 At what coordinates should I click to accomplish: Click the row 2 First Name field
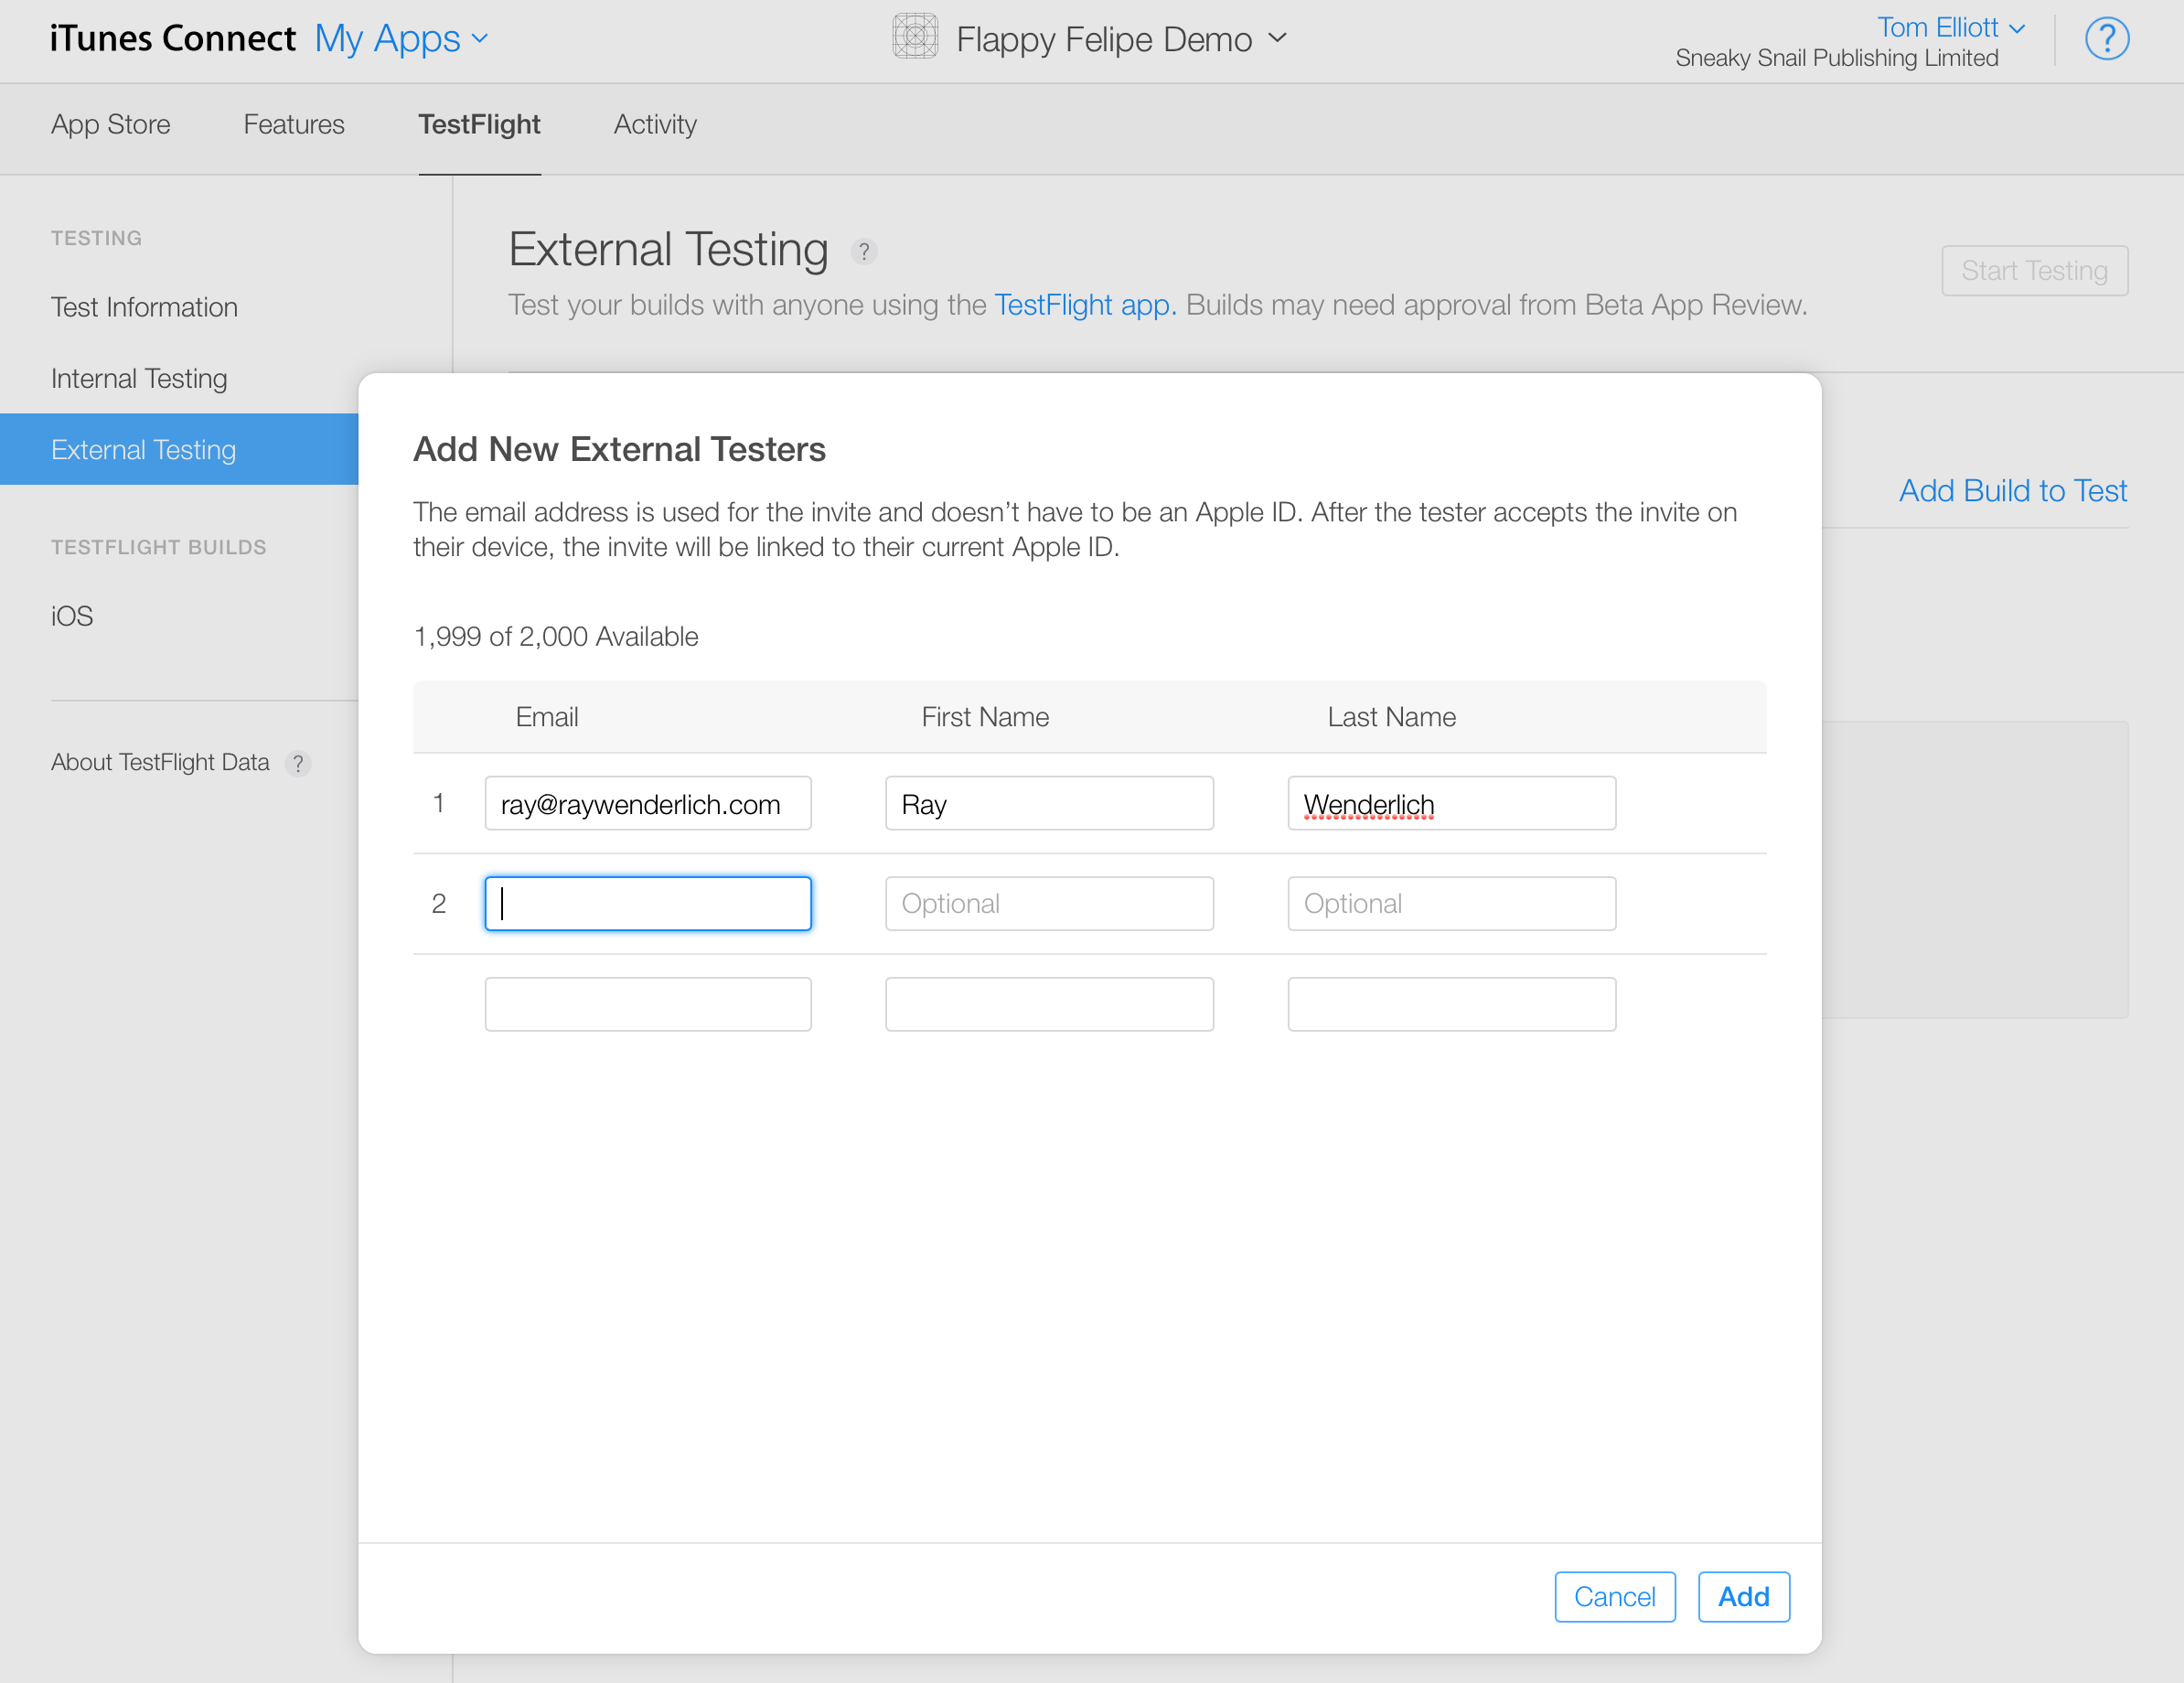tap(1049, 904)
